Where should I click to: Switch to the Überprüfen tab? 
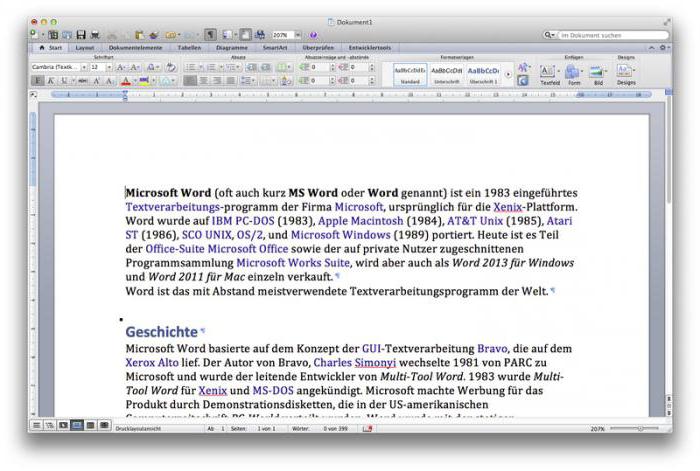(x=318, y=47)
